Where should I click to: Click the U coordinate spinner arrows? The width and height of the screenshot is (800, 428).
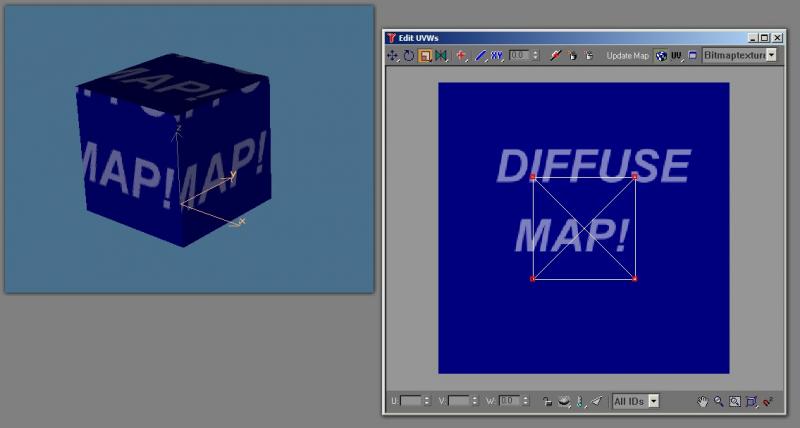pyautogui.click(x=427, y=401)
